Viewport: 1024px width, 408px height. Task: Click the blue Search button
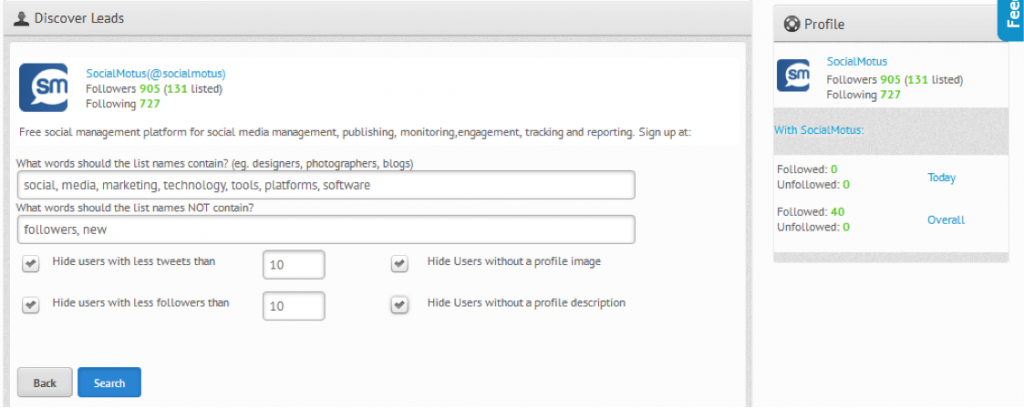(109, 383)
